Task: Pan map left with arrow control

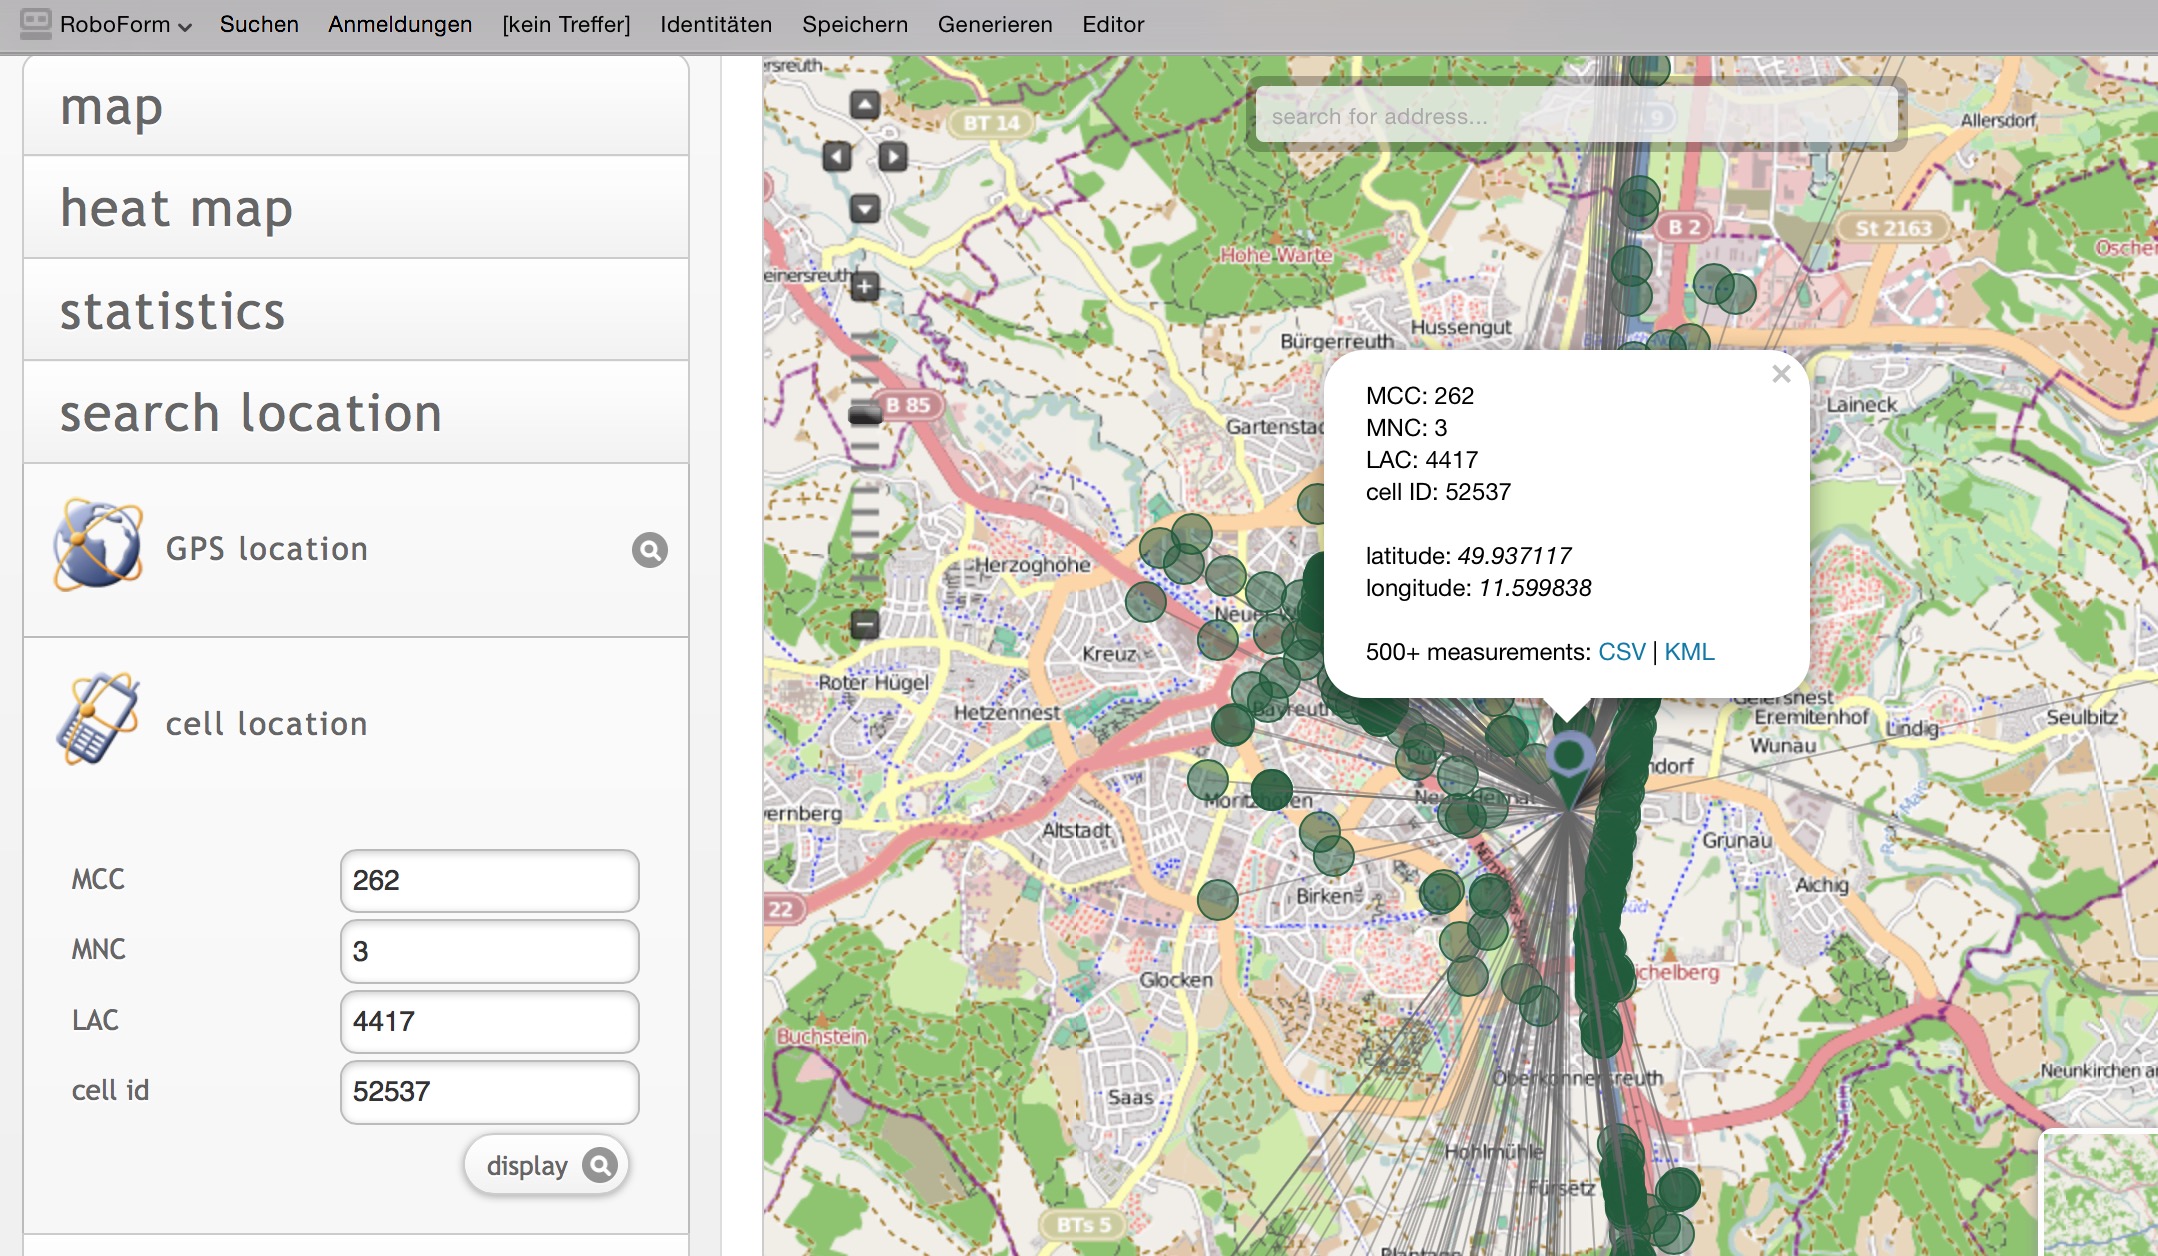Action: click(x=837, y=156)
